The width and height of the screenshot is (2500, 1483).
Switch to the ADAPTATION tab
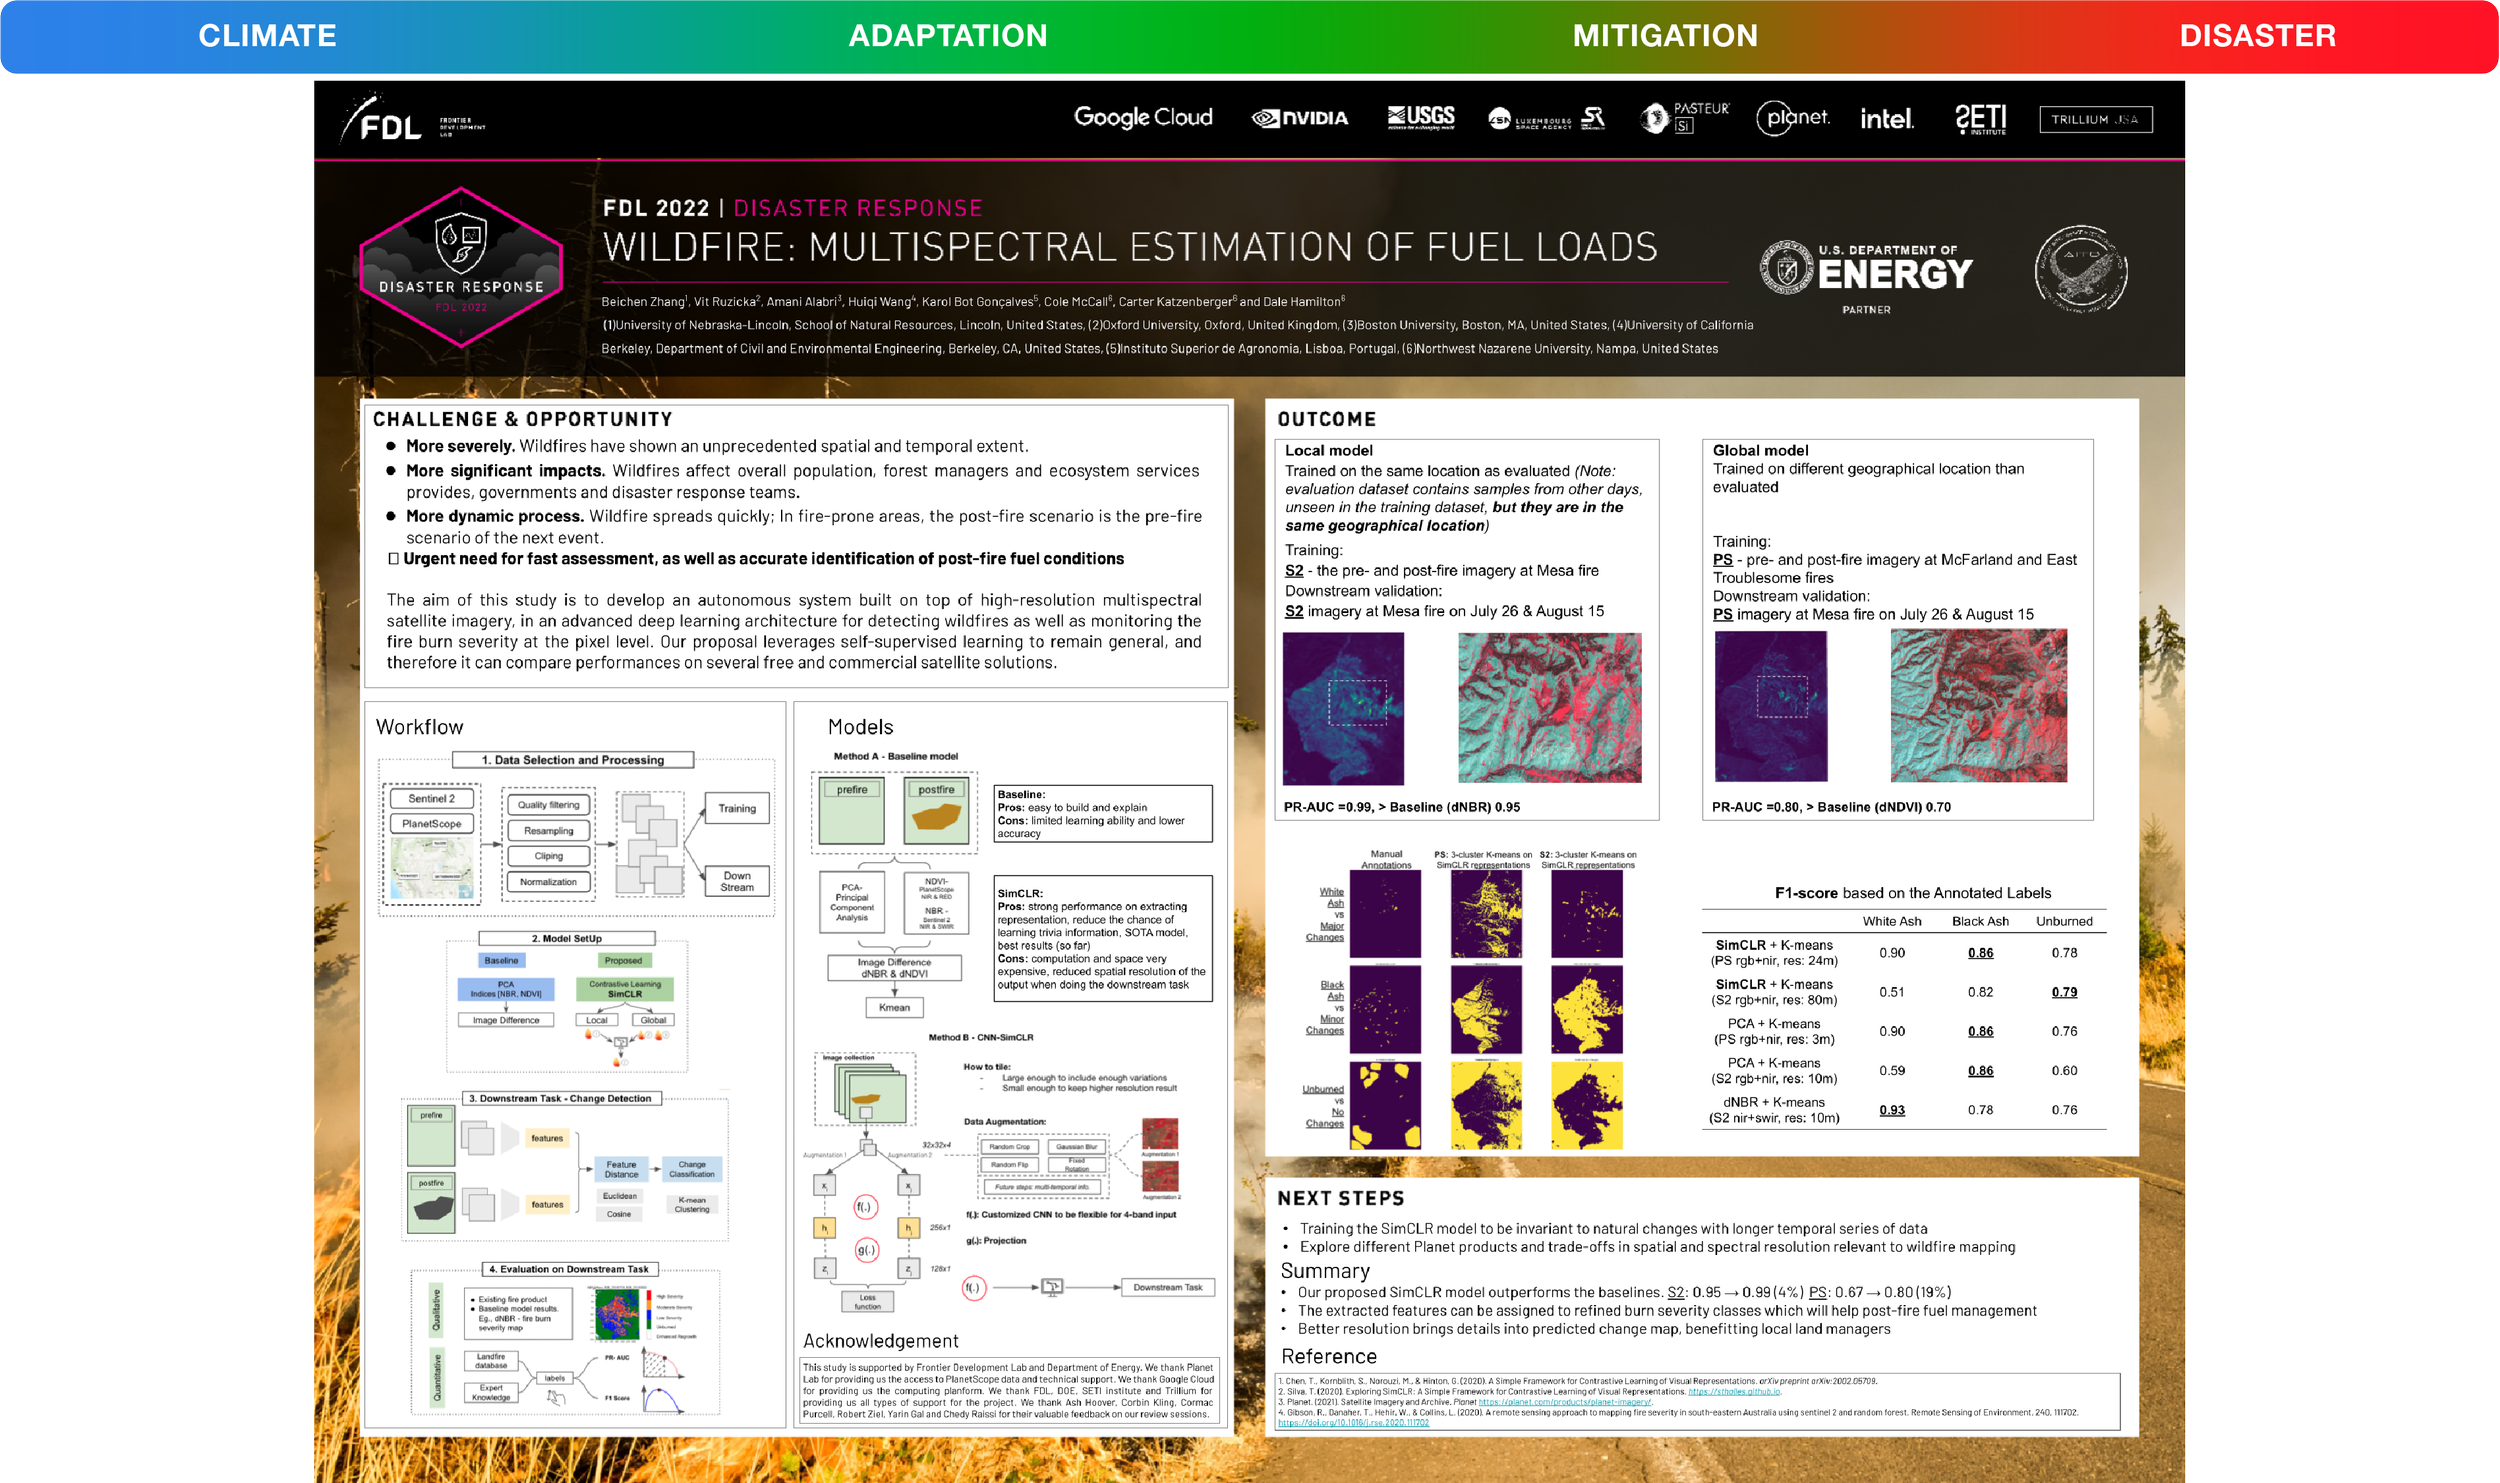[948, 36]
